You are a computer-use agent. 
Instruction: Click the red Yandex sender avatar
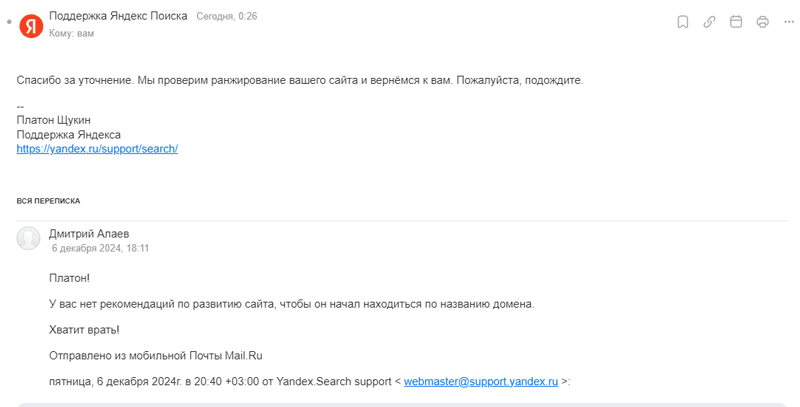tap(31, 26)
